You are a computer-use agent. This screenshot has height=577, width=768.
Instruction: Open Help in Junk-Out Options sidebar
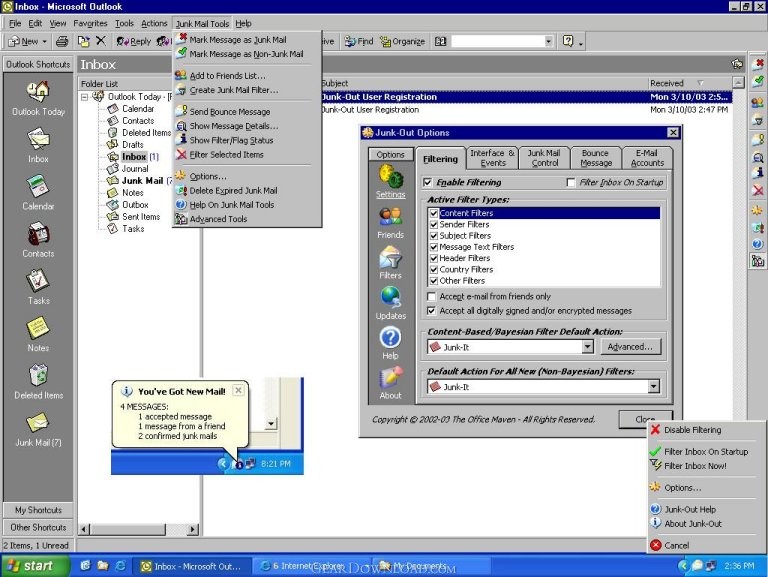tap(390, 343)
